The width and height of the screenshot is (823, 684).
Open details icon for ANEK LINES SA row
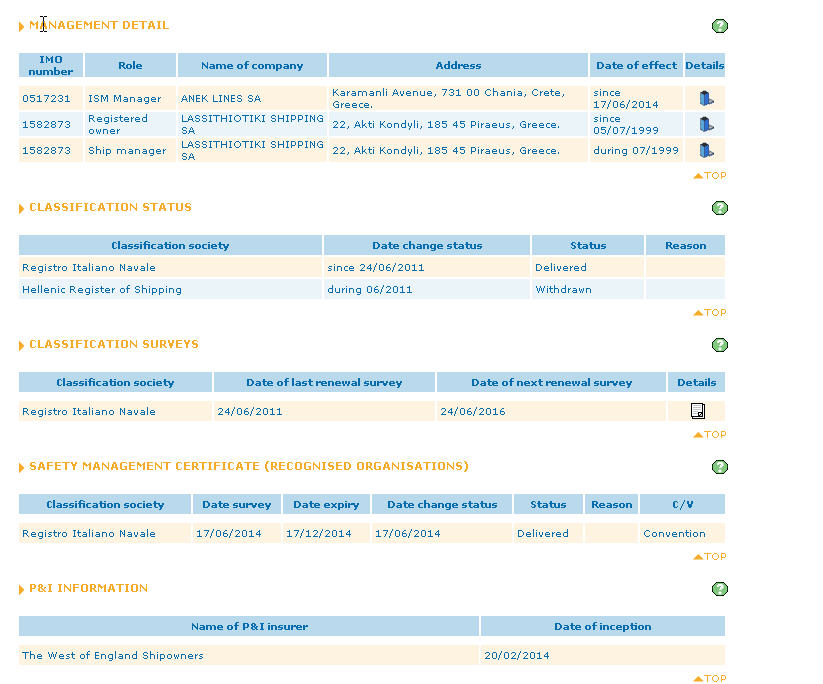tap(706, 98)
